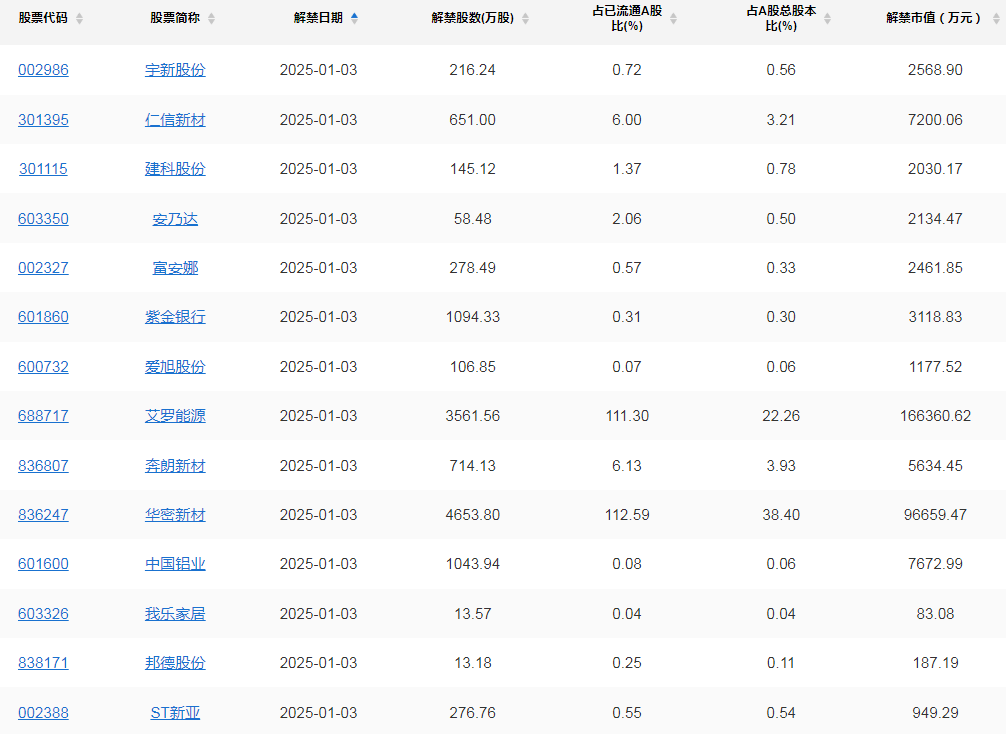Screen dimensions: 1006x734
Task: Open 建科股份 stock name link
Action: pyautogui.click(x=175, y=169)
